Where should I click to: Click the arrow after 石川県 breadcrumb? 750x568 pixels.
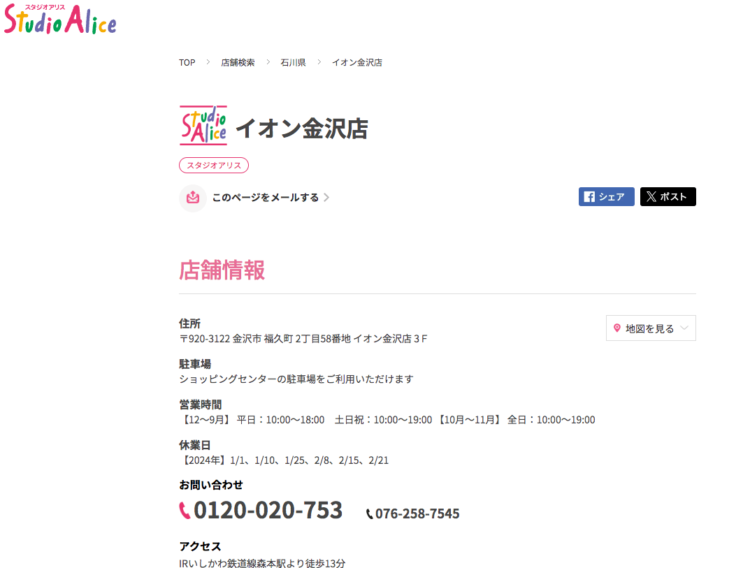point(319,62)
